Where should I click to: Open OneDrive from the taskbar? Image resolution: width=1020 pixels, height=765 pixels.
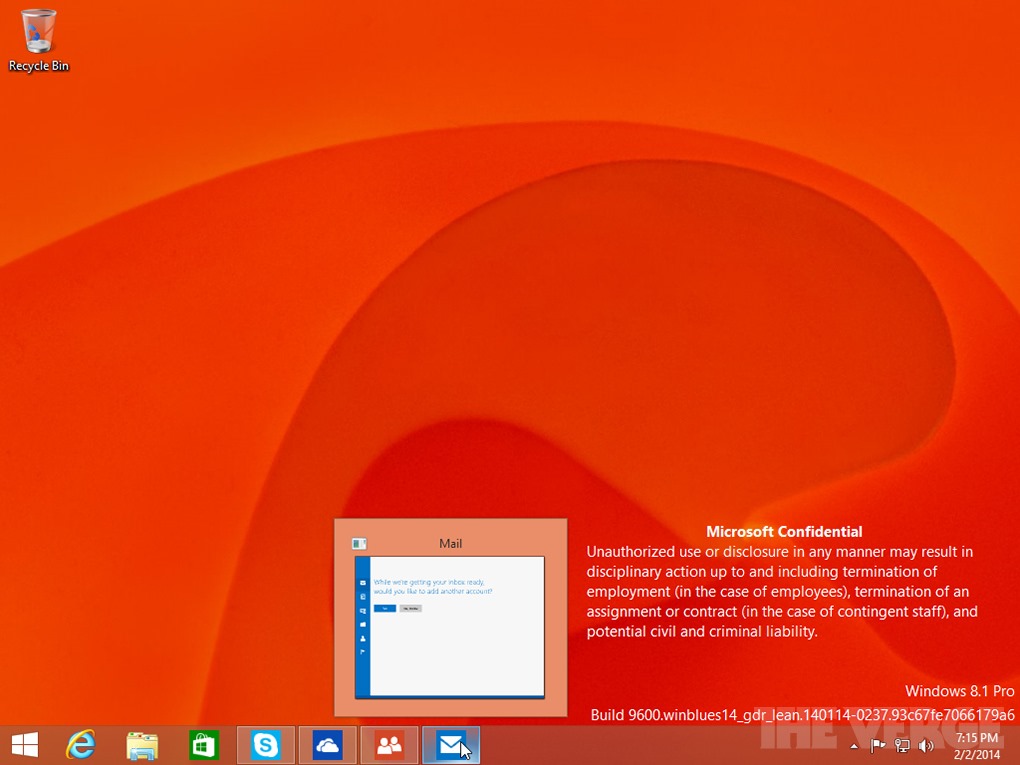327,745
